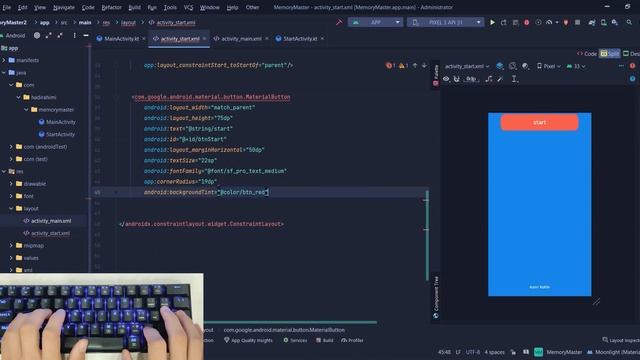Screen dimensions: 640x360
Task: Click the Make Project hammer icon
Action: [339, 22]
